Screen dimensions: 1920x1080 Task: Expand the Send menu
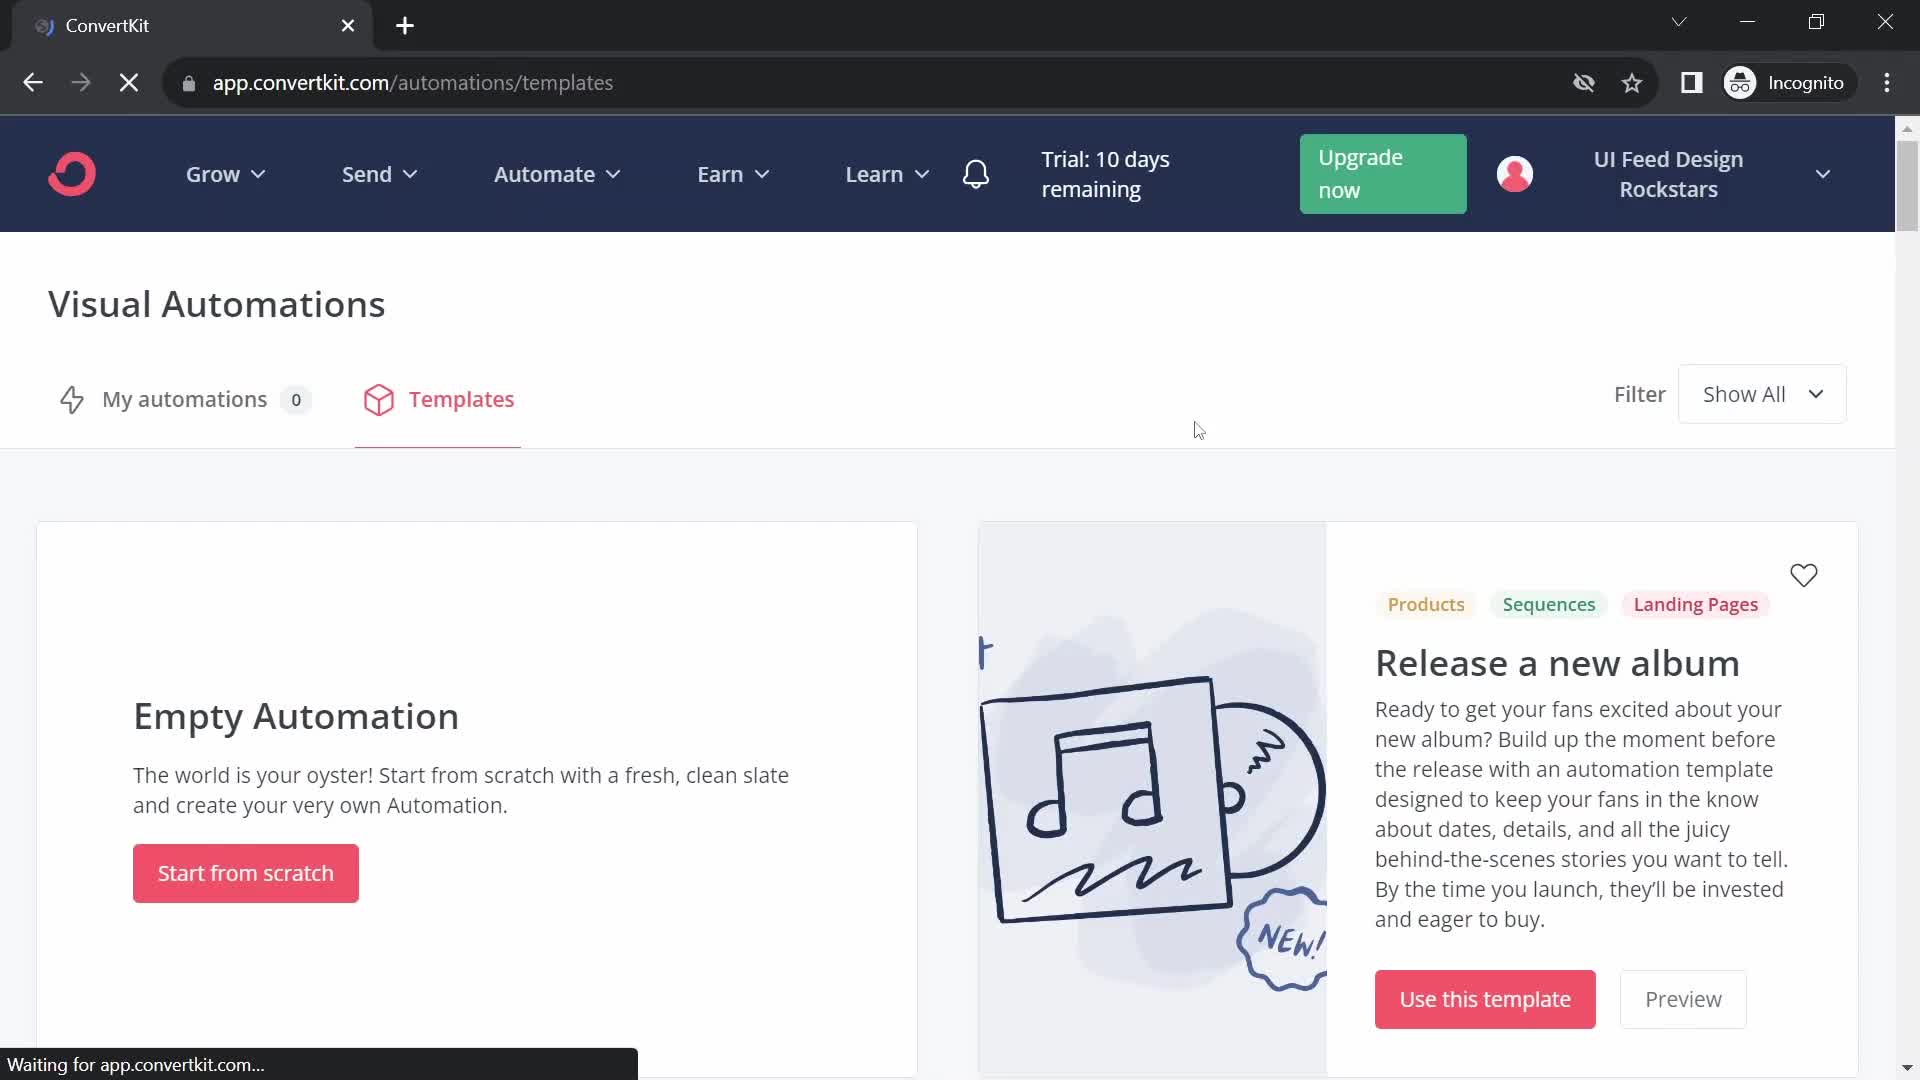click(380, 174)
